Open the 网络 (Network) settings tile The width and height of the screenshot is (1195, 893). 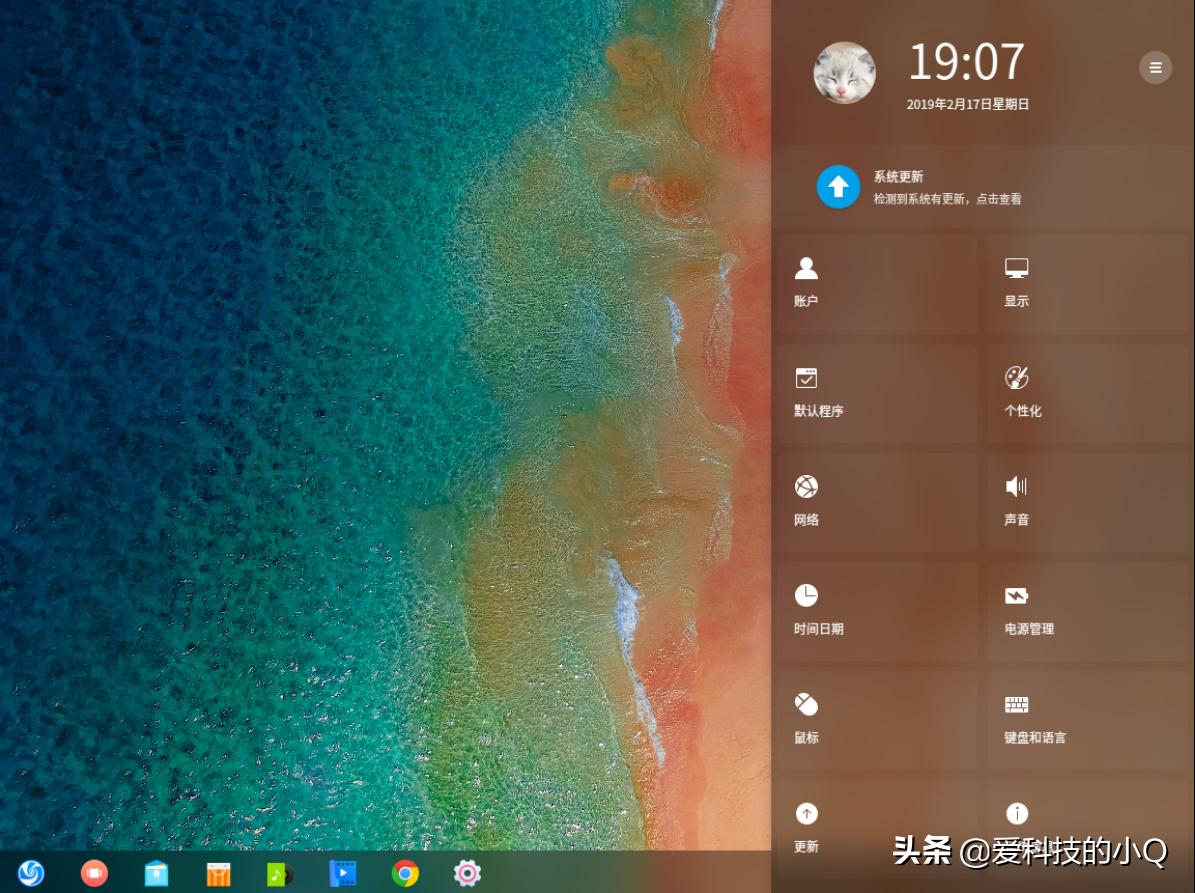(876, 502)
